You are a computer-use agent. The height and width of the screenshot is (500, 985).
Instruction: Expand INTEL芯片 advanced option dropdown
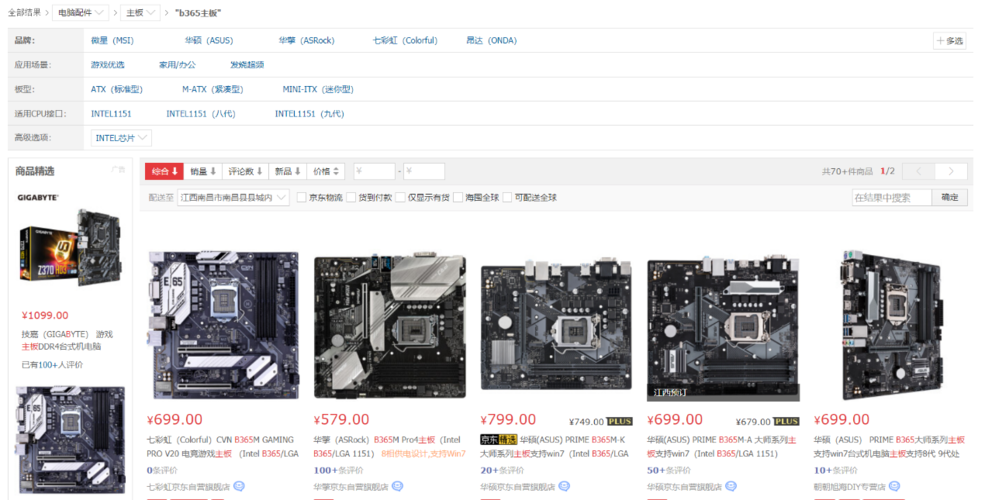[x=121, y=138]
